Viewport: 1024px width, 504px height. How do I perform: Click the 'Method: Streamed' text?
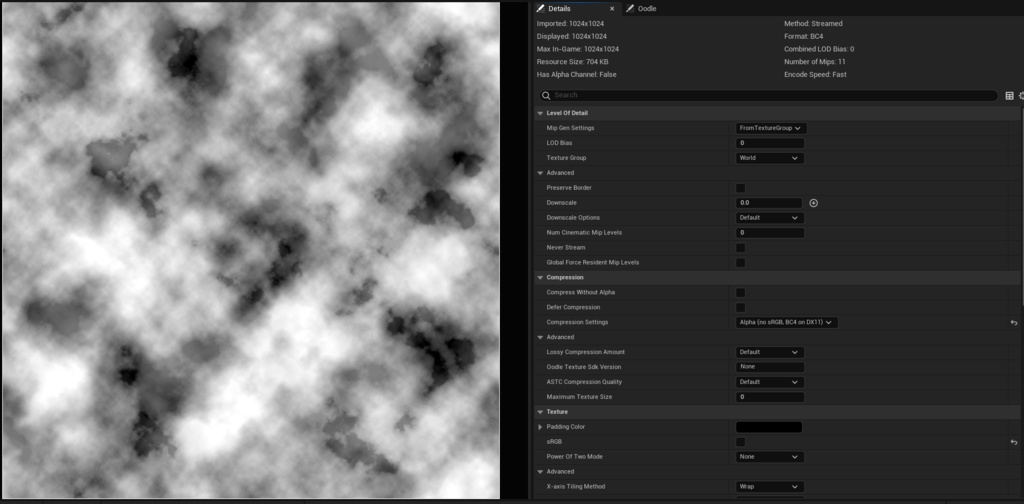[813, 24]
